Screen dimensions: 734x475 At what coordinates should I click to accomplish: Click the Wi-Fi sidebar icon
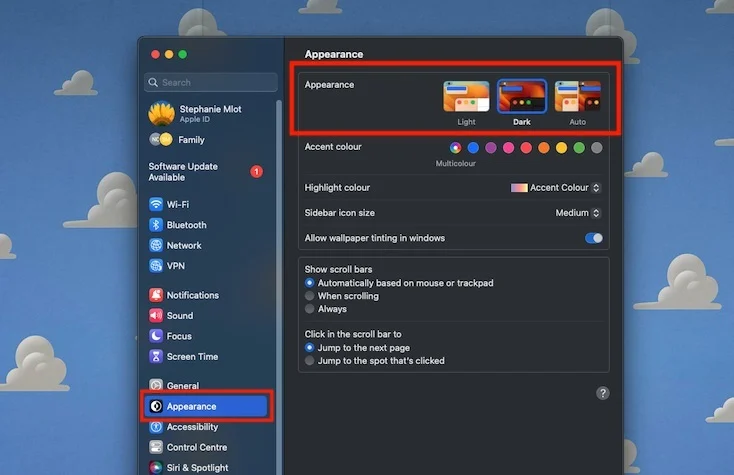click(x=156, y=205)
